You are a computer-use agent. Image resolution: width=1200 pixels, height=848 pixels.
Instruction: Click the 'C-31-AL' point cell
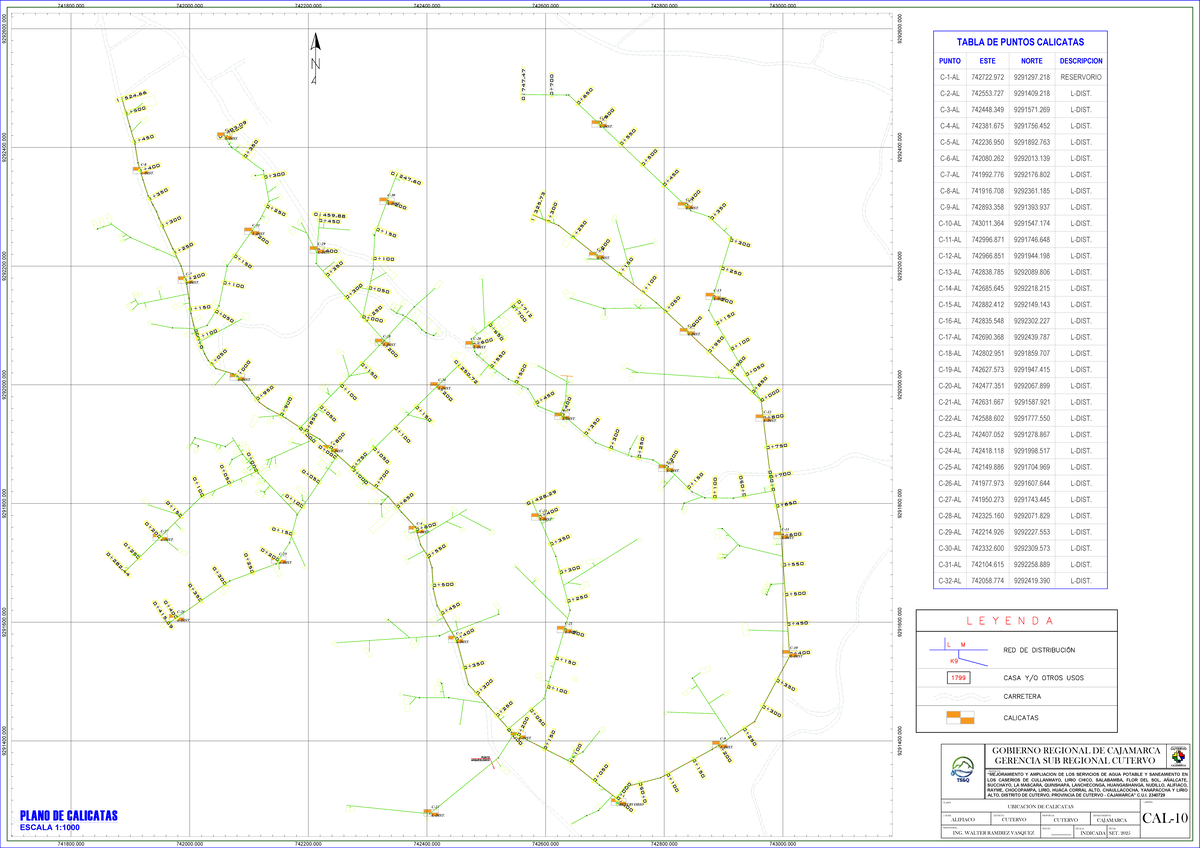[949, 564]
